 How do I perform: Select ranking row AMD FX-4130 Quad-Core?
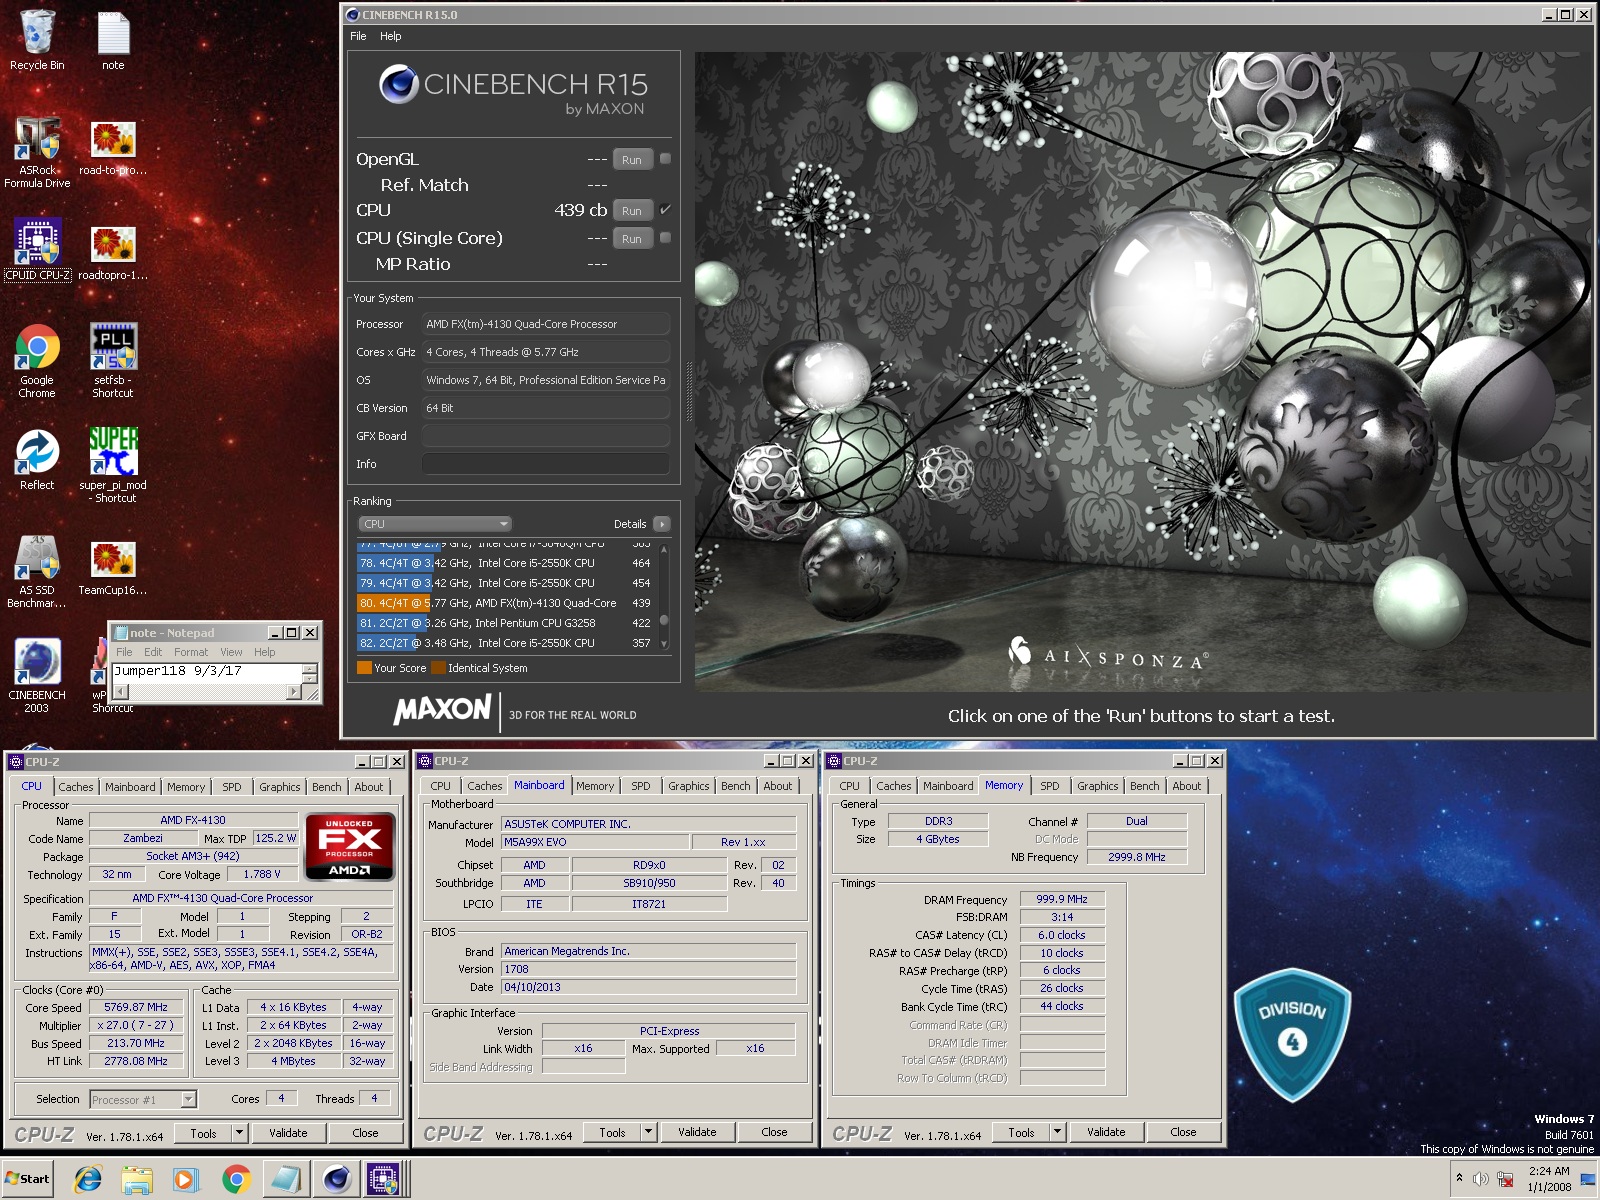[505, 603]
